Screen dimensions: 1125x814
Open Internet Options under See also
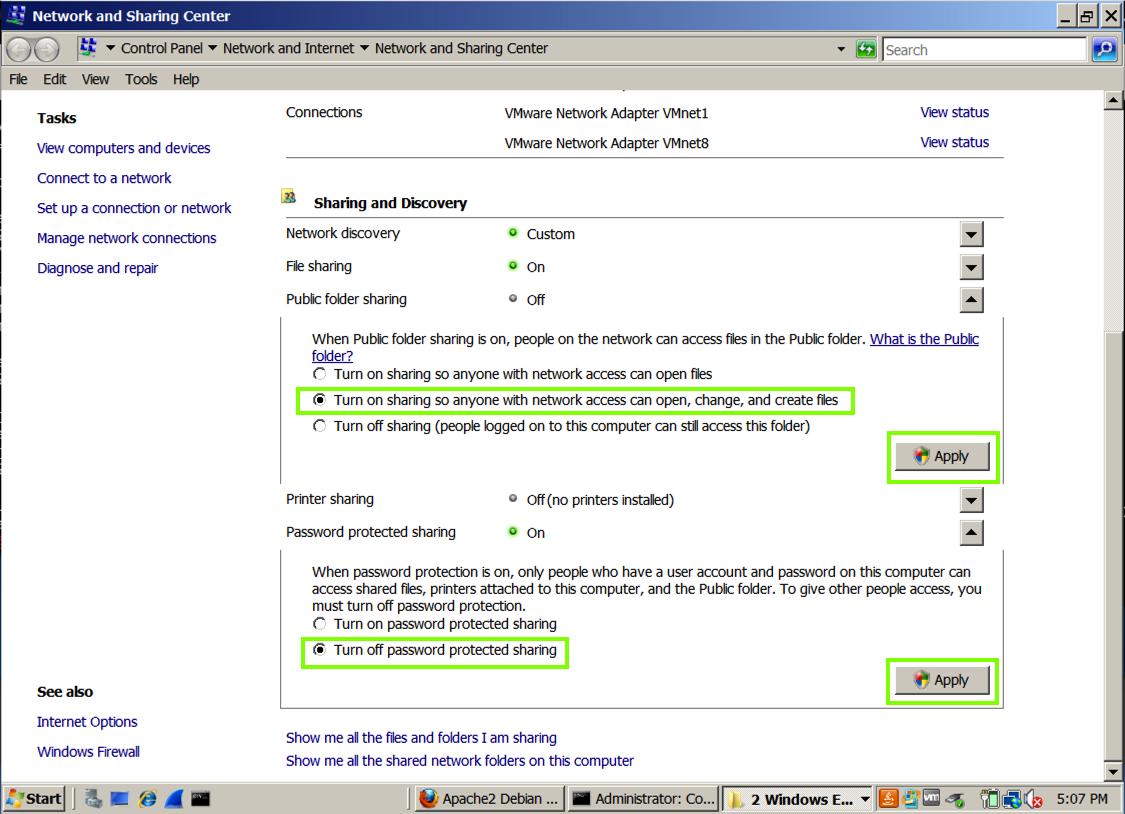point(87,721)
